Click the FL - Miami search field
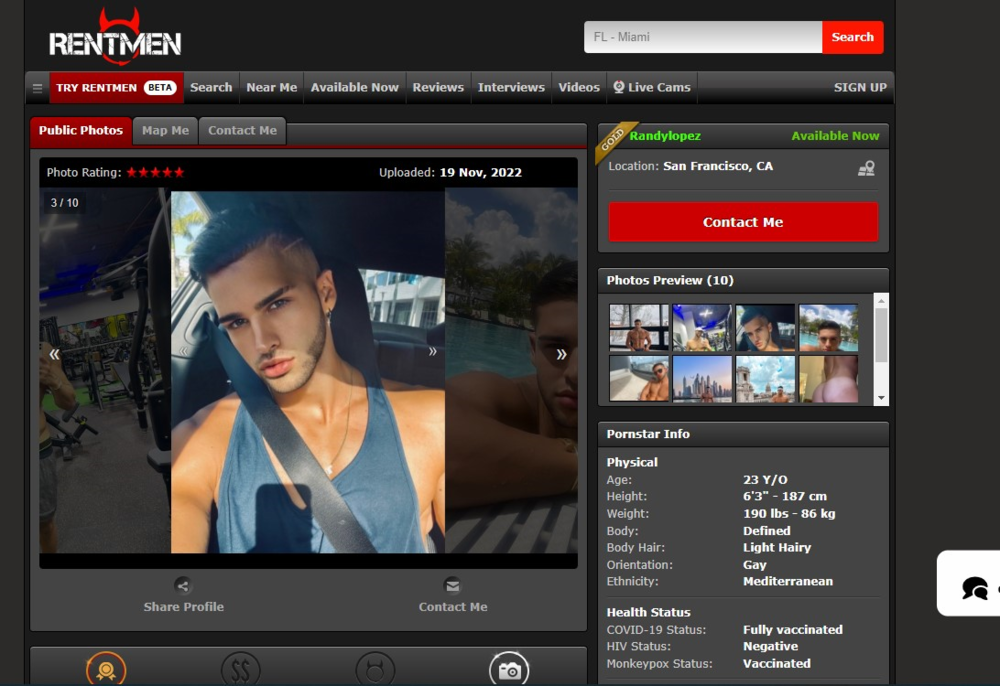The height and width of the screenshot is (686, 1000). (x=702, y=37)
